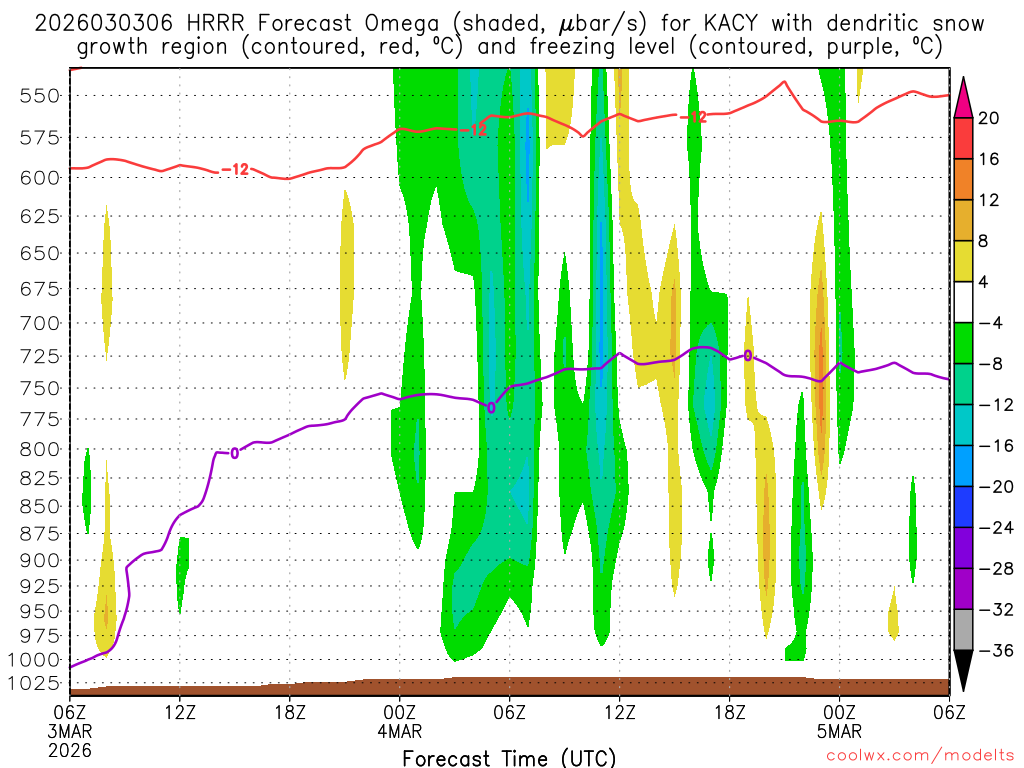1024x768 pixels.
Task: Click the orange 12 legend swatch
Action: point(963,179)
